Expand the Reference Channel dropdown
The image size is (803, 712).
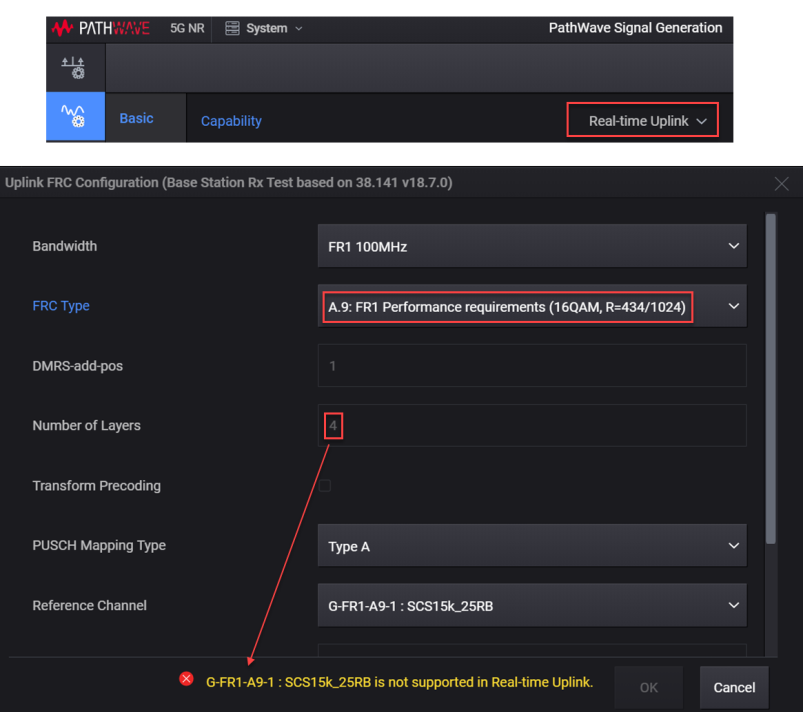(x=531, y=606)
